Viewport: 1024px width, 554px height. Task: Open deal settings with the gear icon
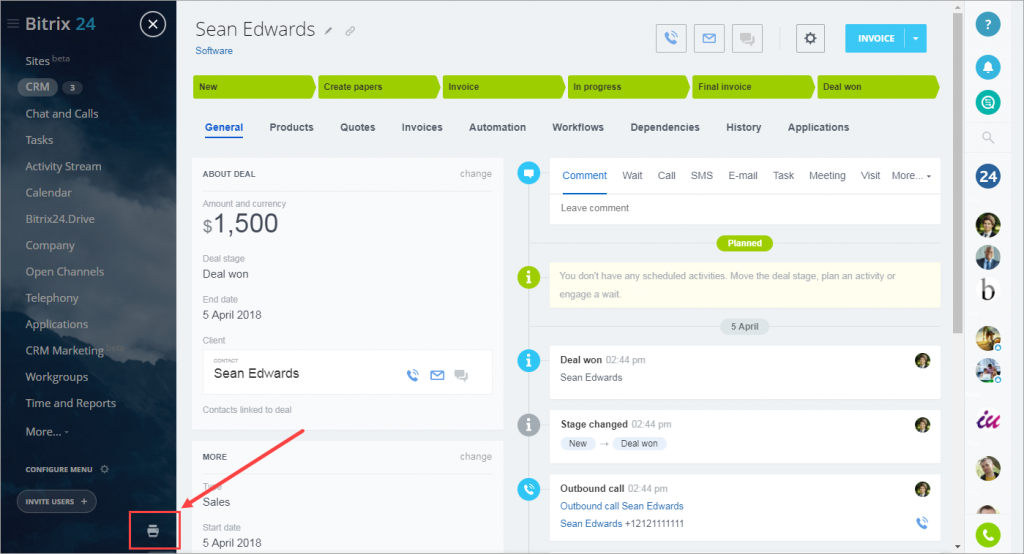click(x=810, y=39)
